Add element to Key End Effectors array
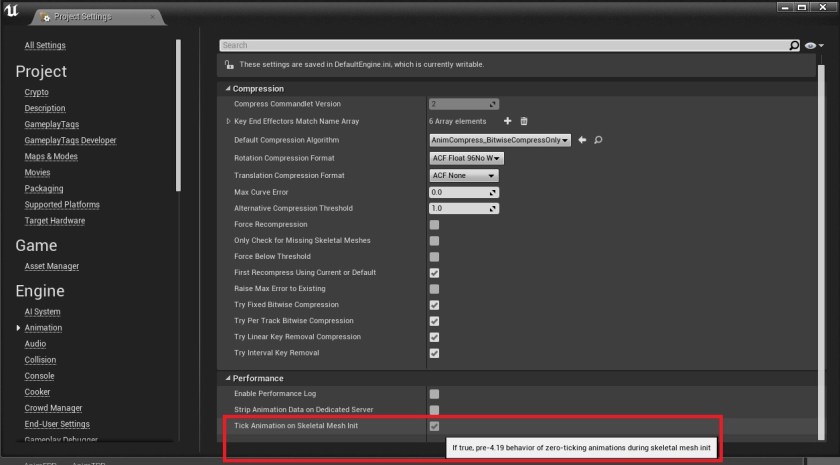The image size is (840, 465). click(x=507, y=121)
